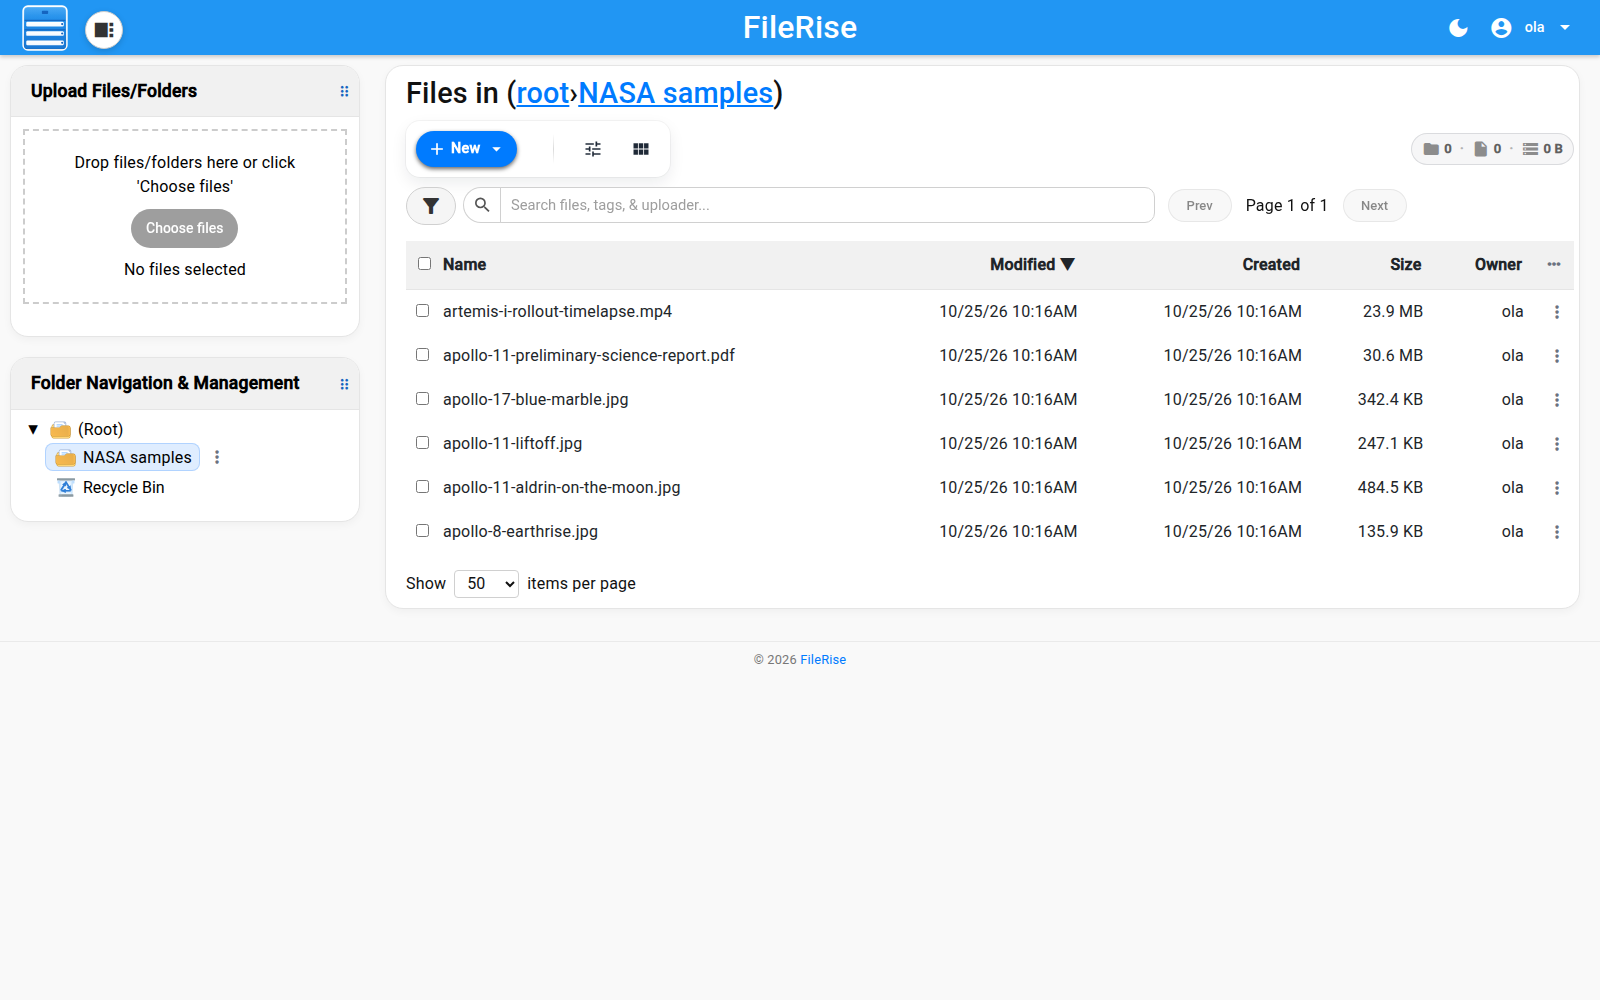The width and height of the screenshot is (1600, 1000).
Task: Open actions menu for artemis-i-rollout-timelapse.mp4
Action: [x=1556, y=312]
